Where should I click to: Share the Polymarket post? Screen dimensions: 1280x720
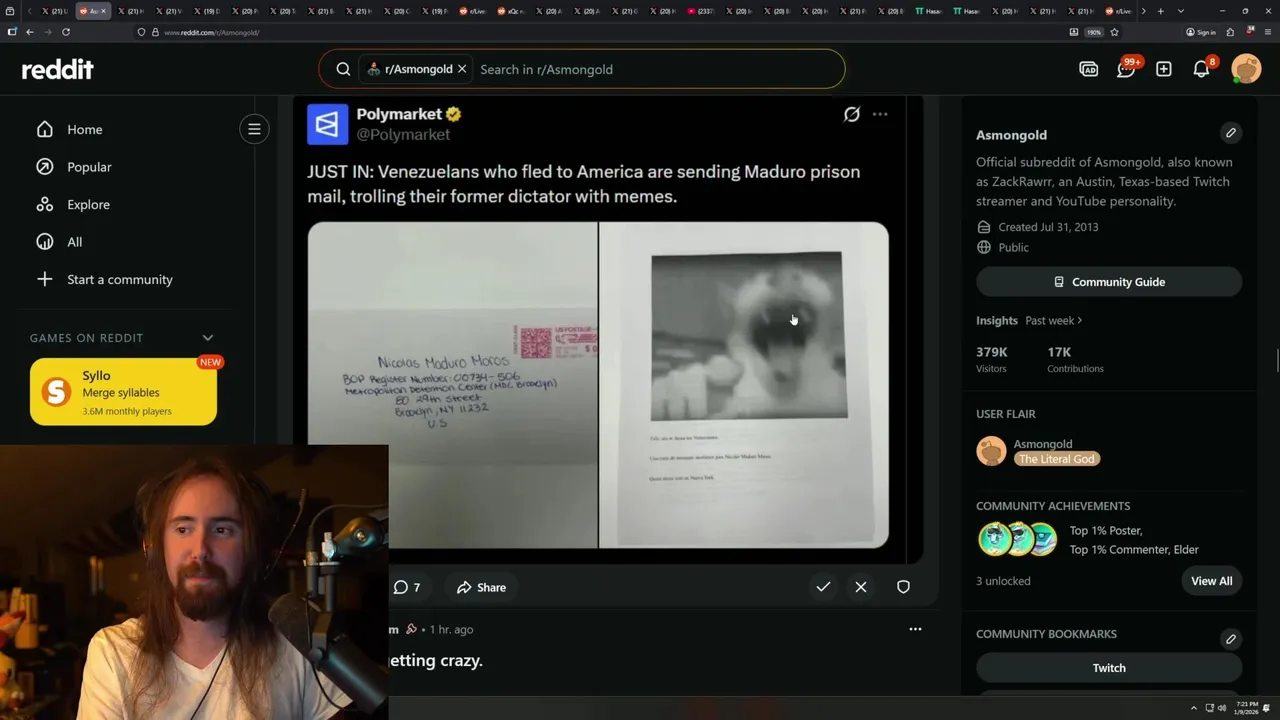point(481,587)
